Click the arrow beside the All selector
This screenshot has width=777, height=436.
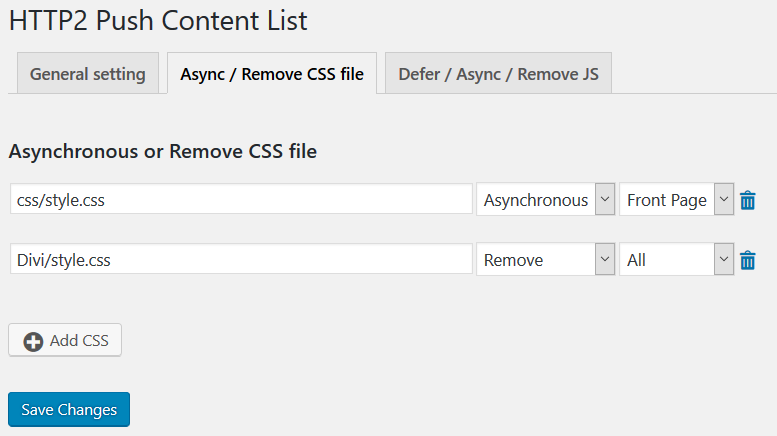coord(725,260)
